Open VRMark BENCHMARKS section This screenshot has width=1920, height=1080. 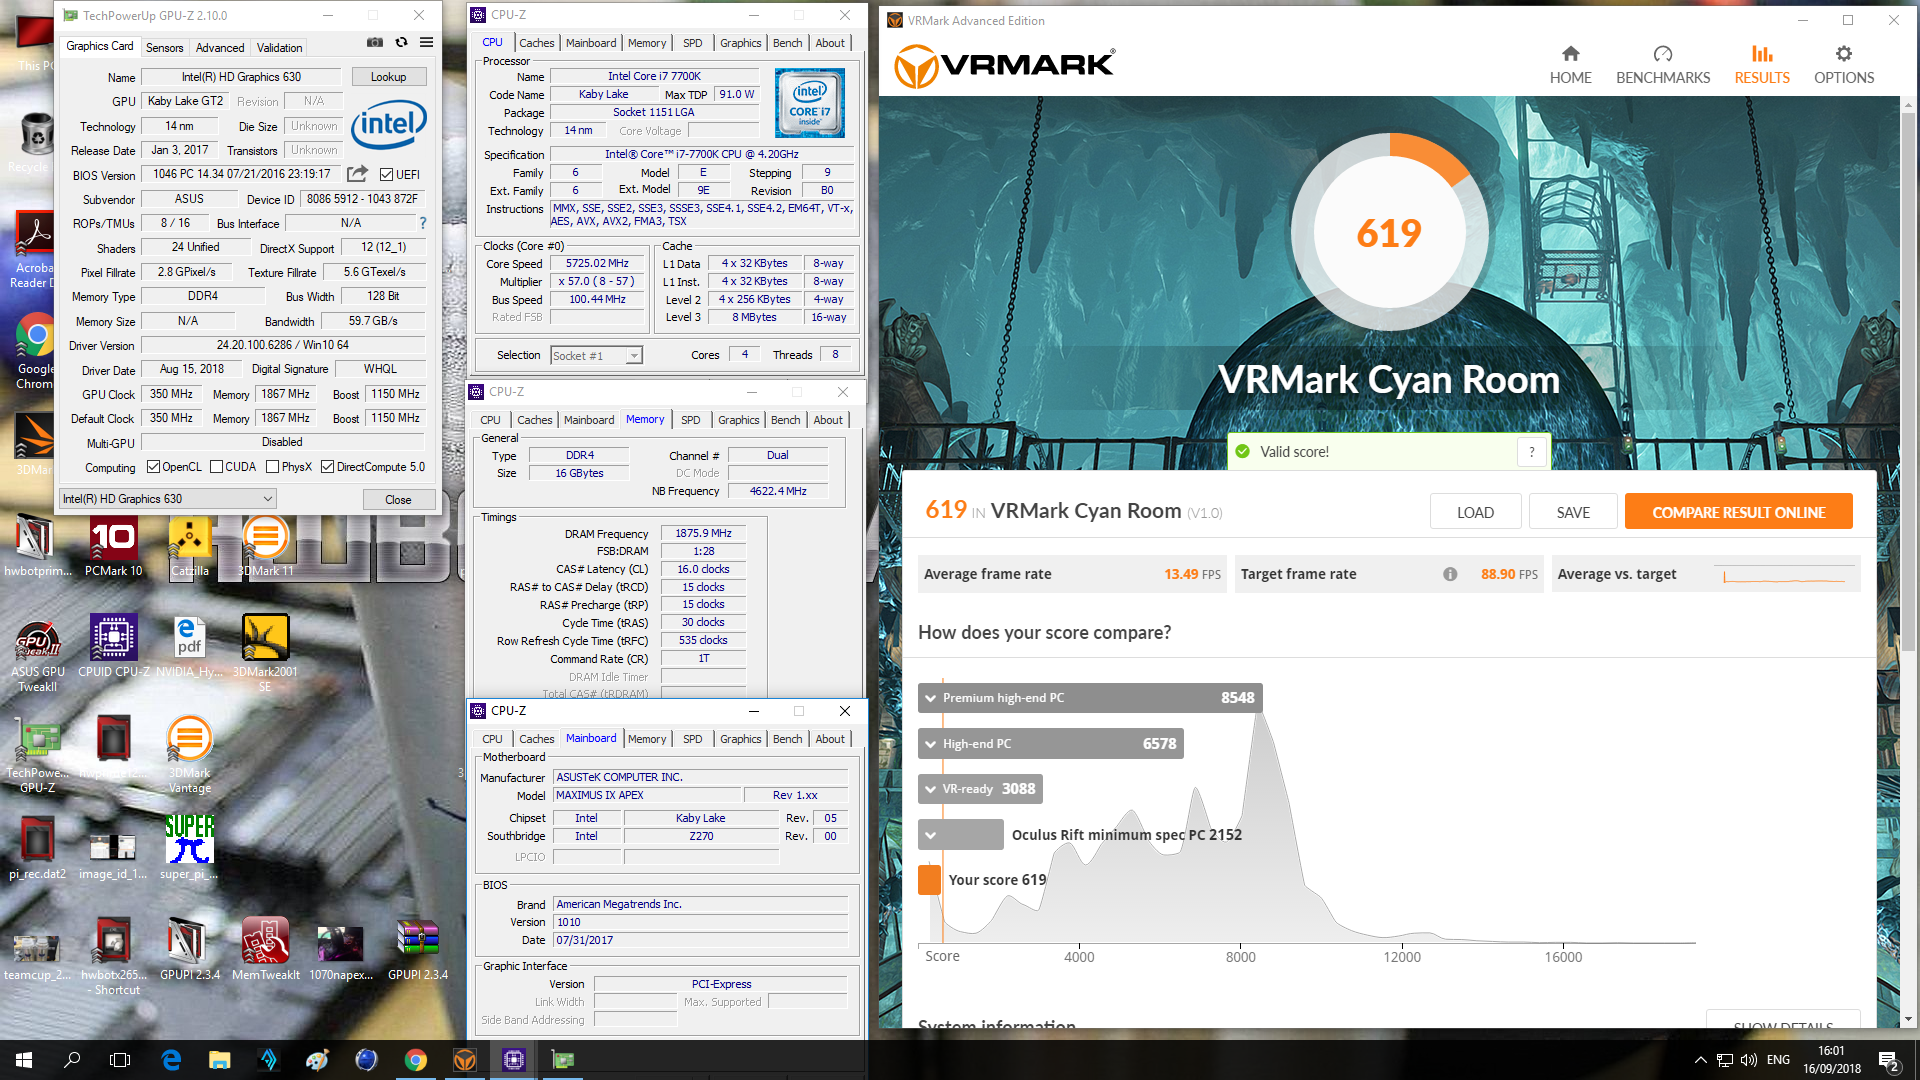pos(1662,65)
